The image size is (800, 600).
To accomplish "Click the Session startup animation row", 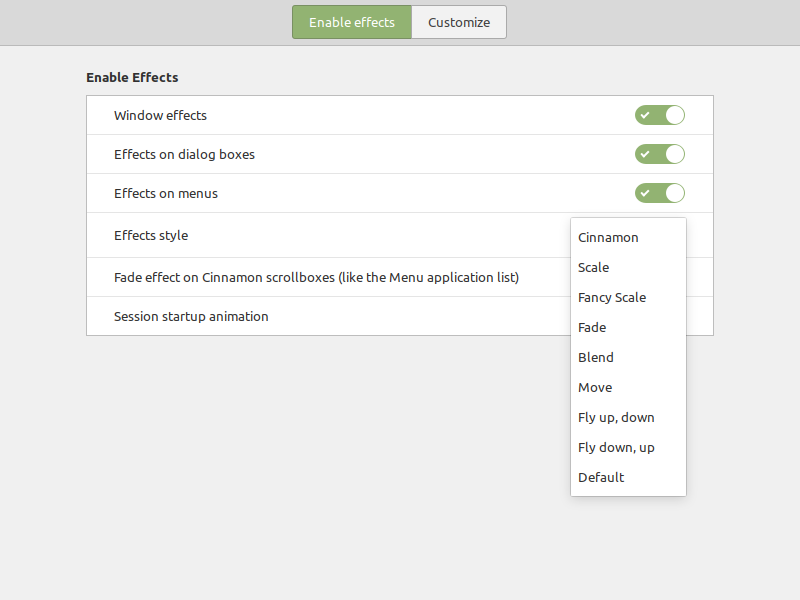I will coord(190,316).
